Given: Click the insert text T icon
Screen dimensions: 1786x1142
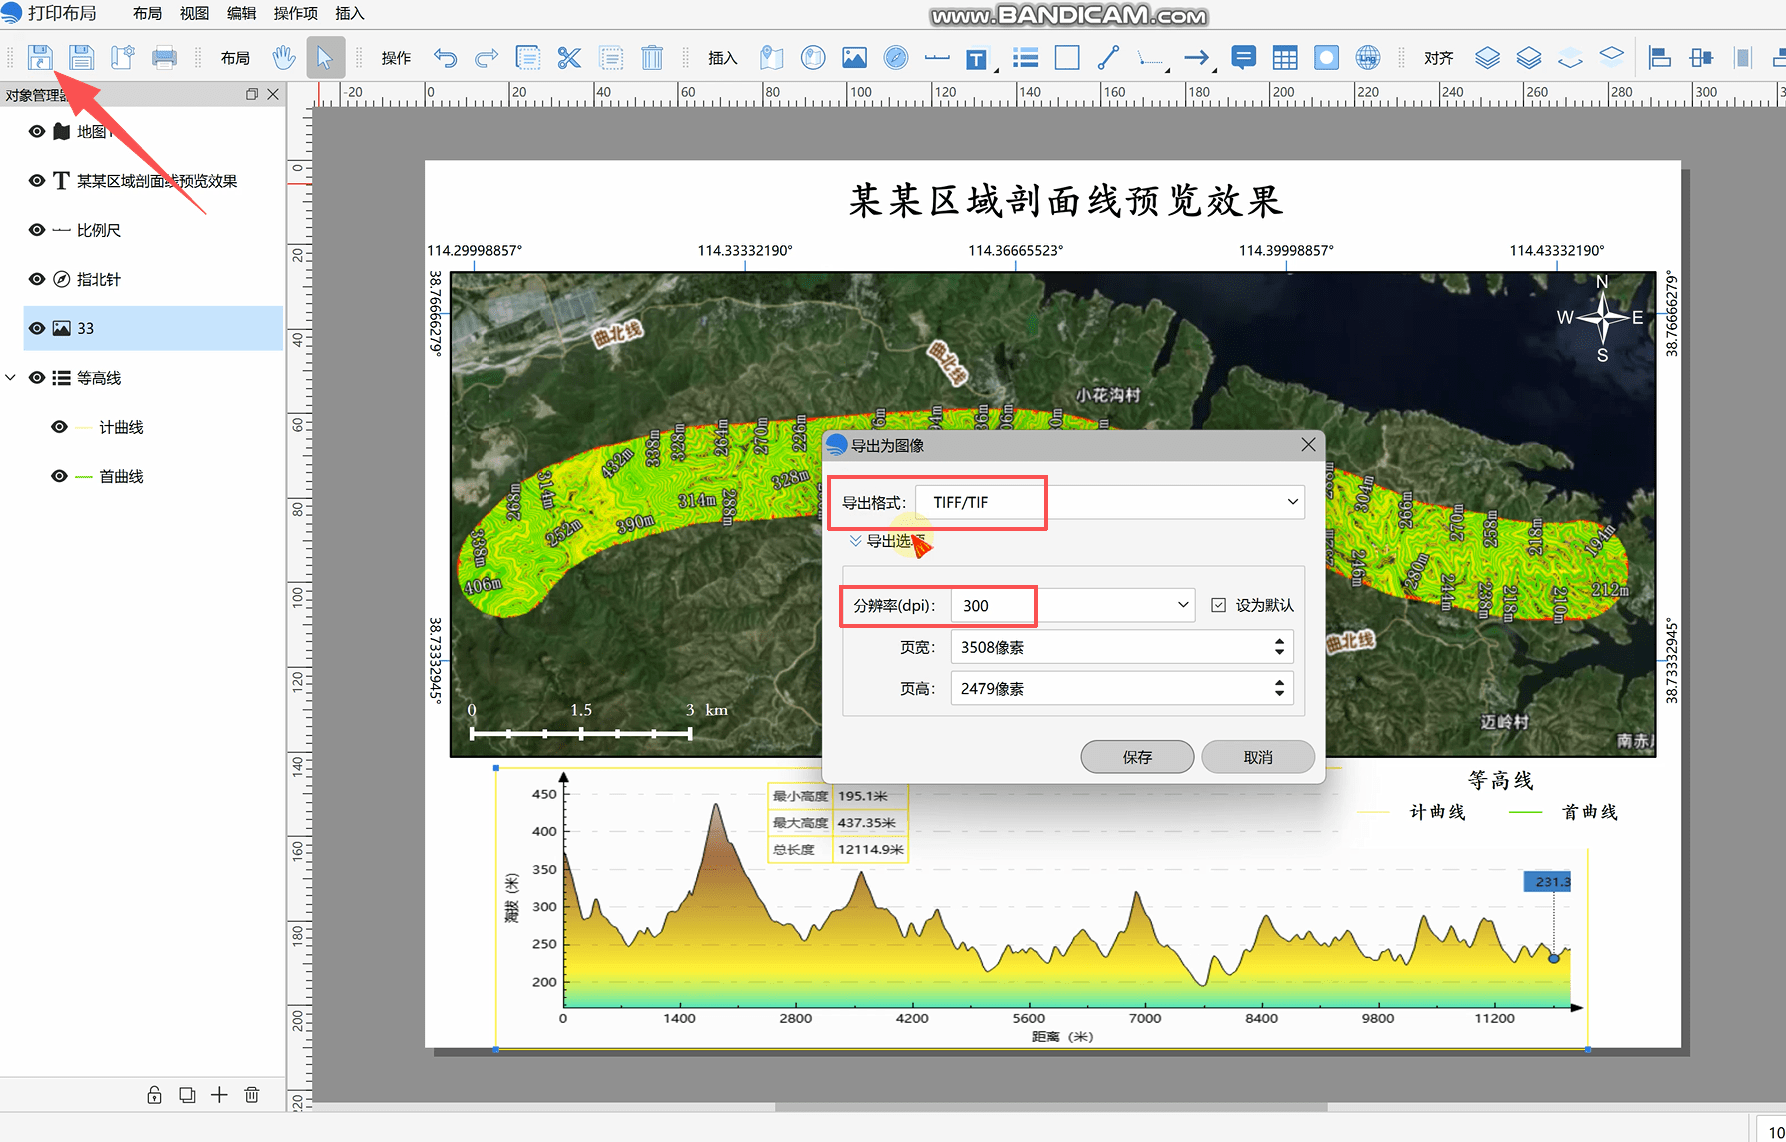Looking at the screenshot, I should [976, 59].
